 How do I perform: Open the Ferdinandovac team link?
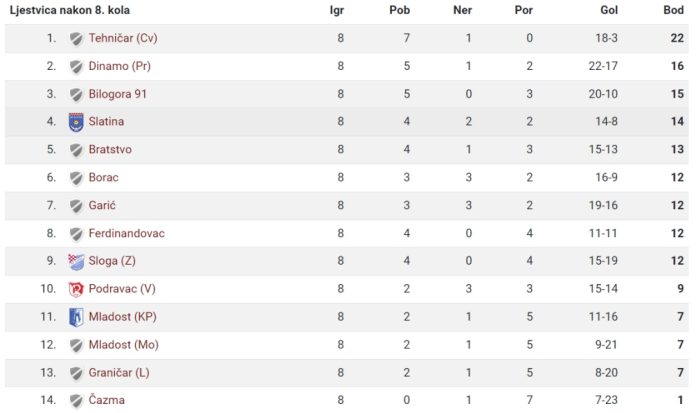click(x=127, y=234)
